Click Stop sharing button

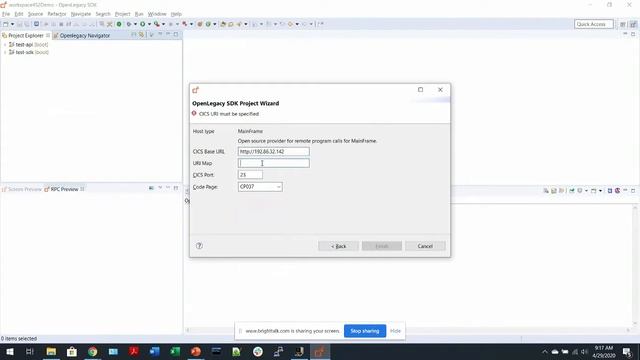coord(364,331)
